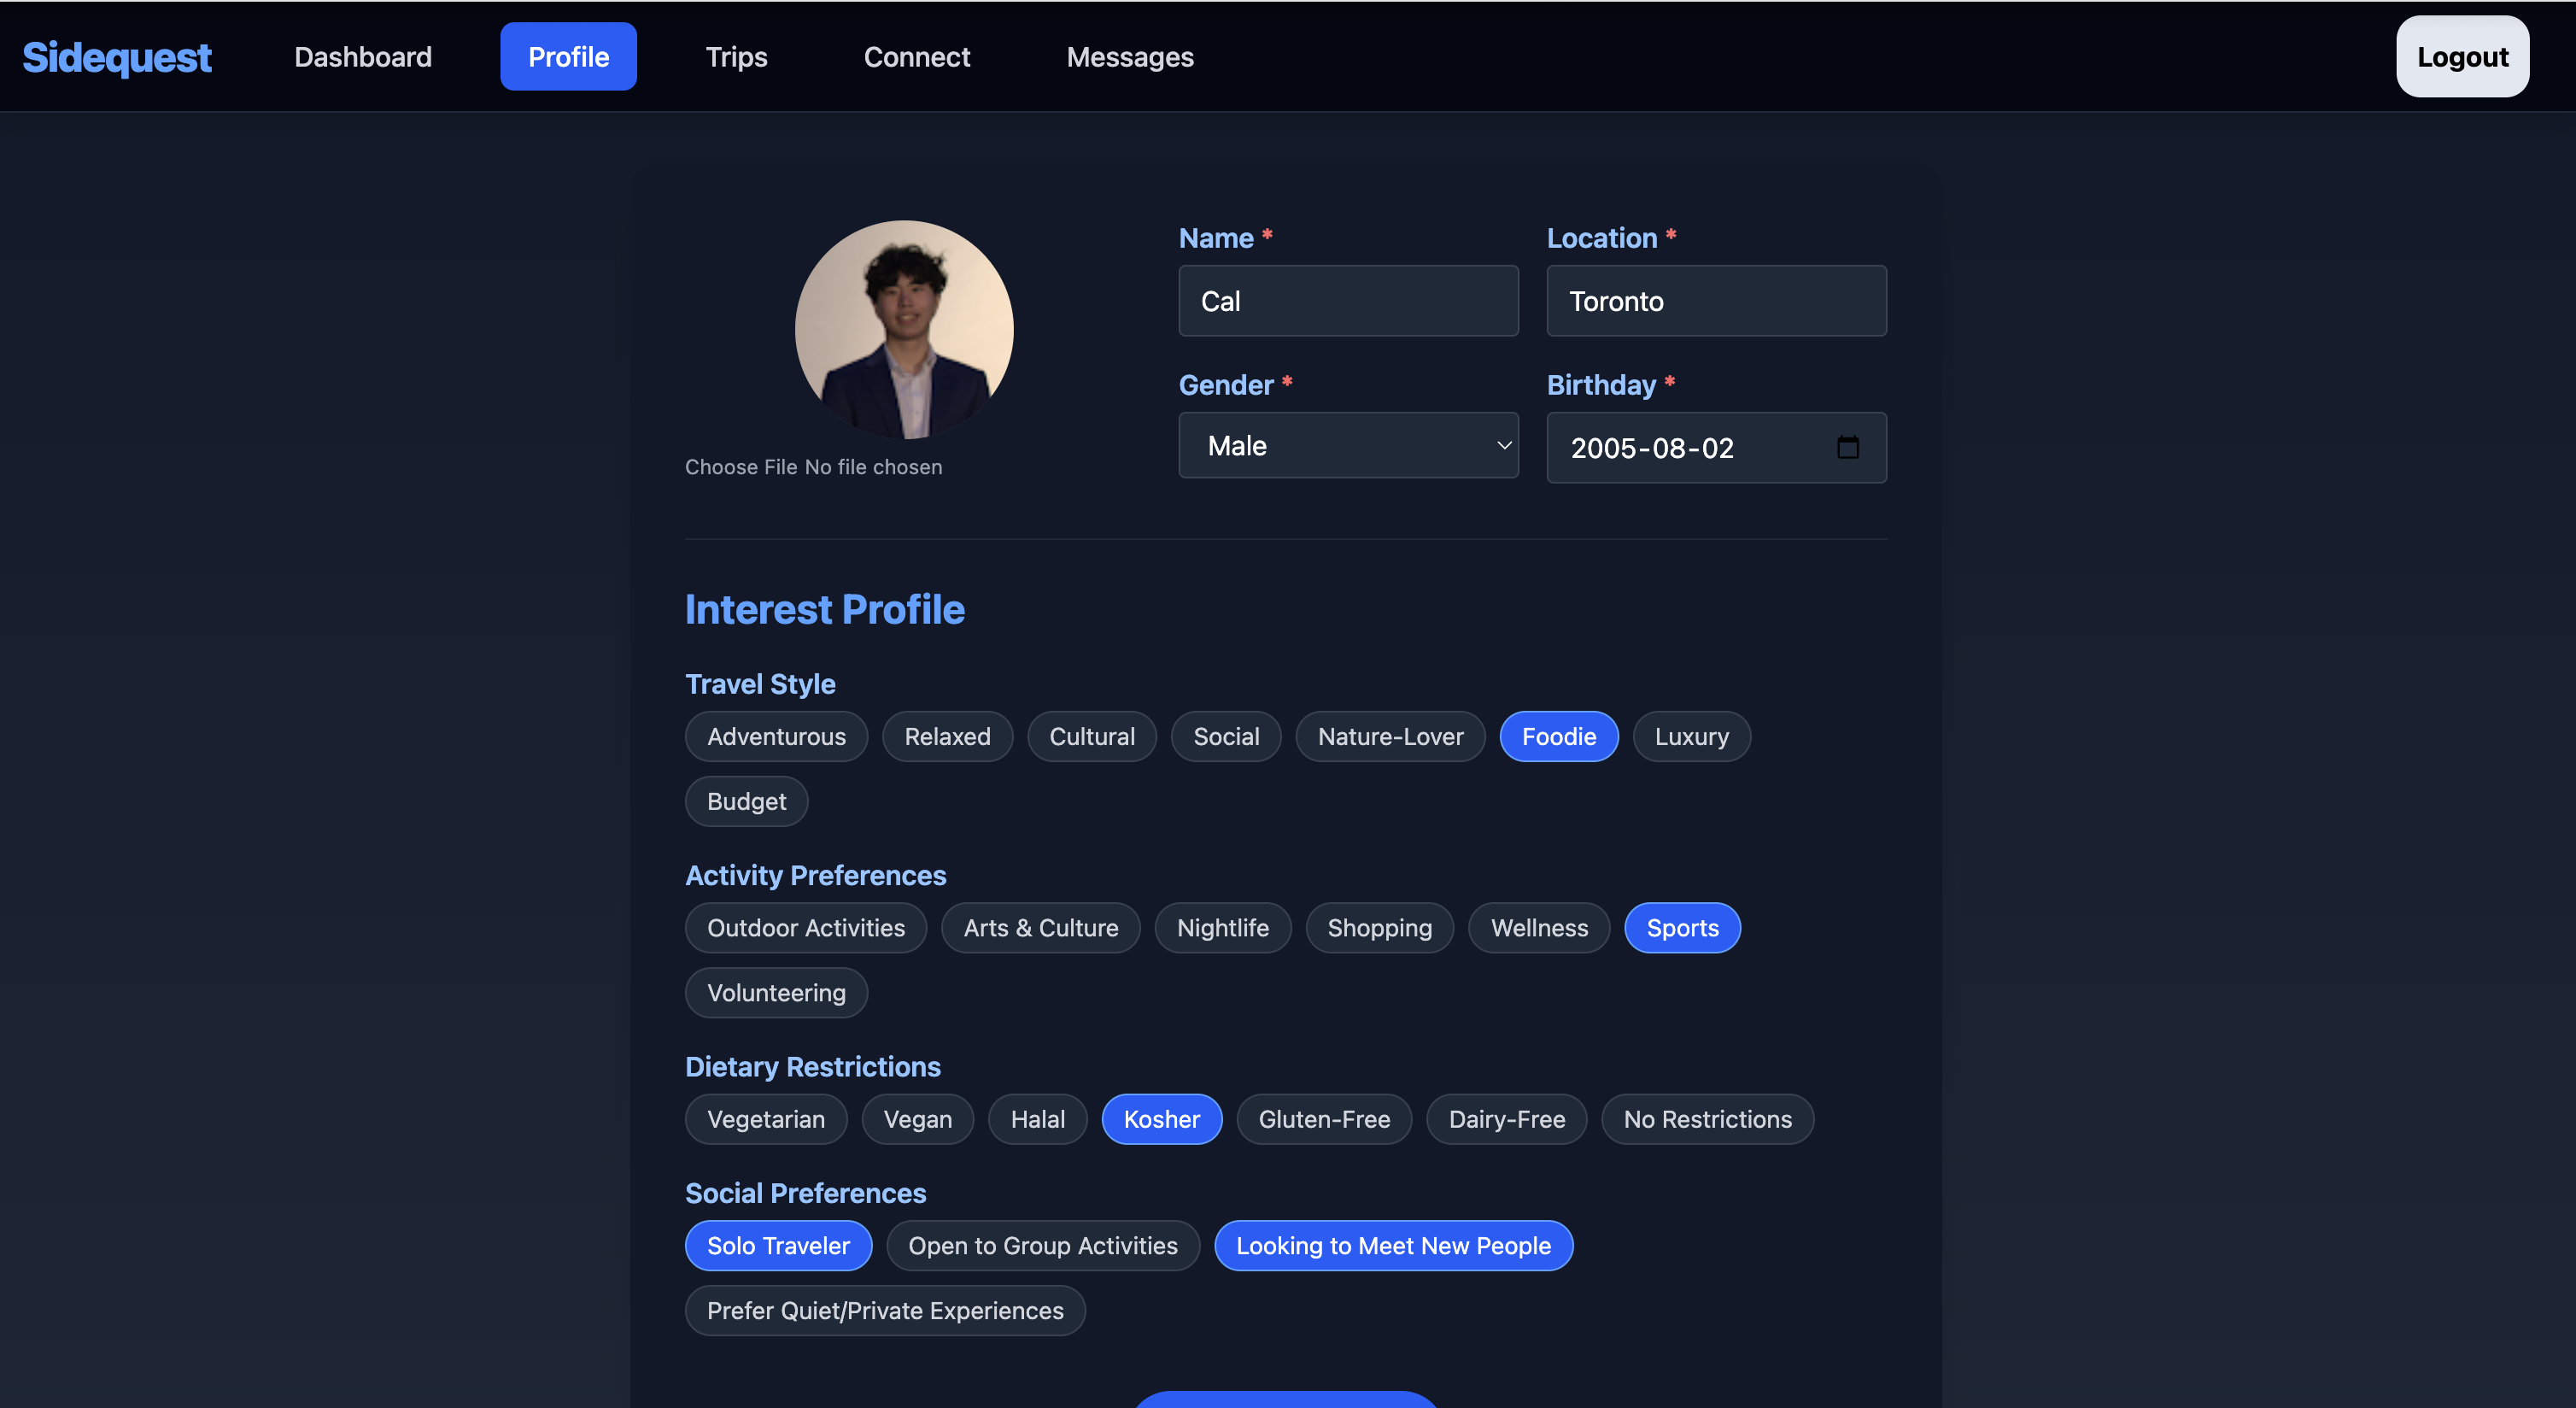
Task: Deselect the Kosher dietary restriction
Action: [x=1161, y=1119]
